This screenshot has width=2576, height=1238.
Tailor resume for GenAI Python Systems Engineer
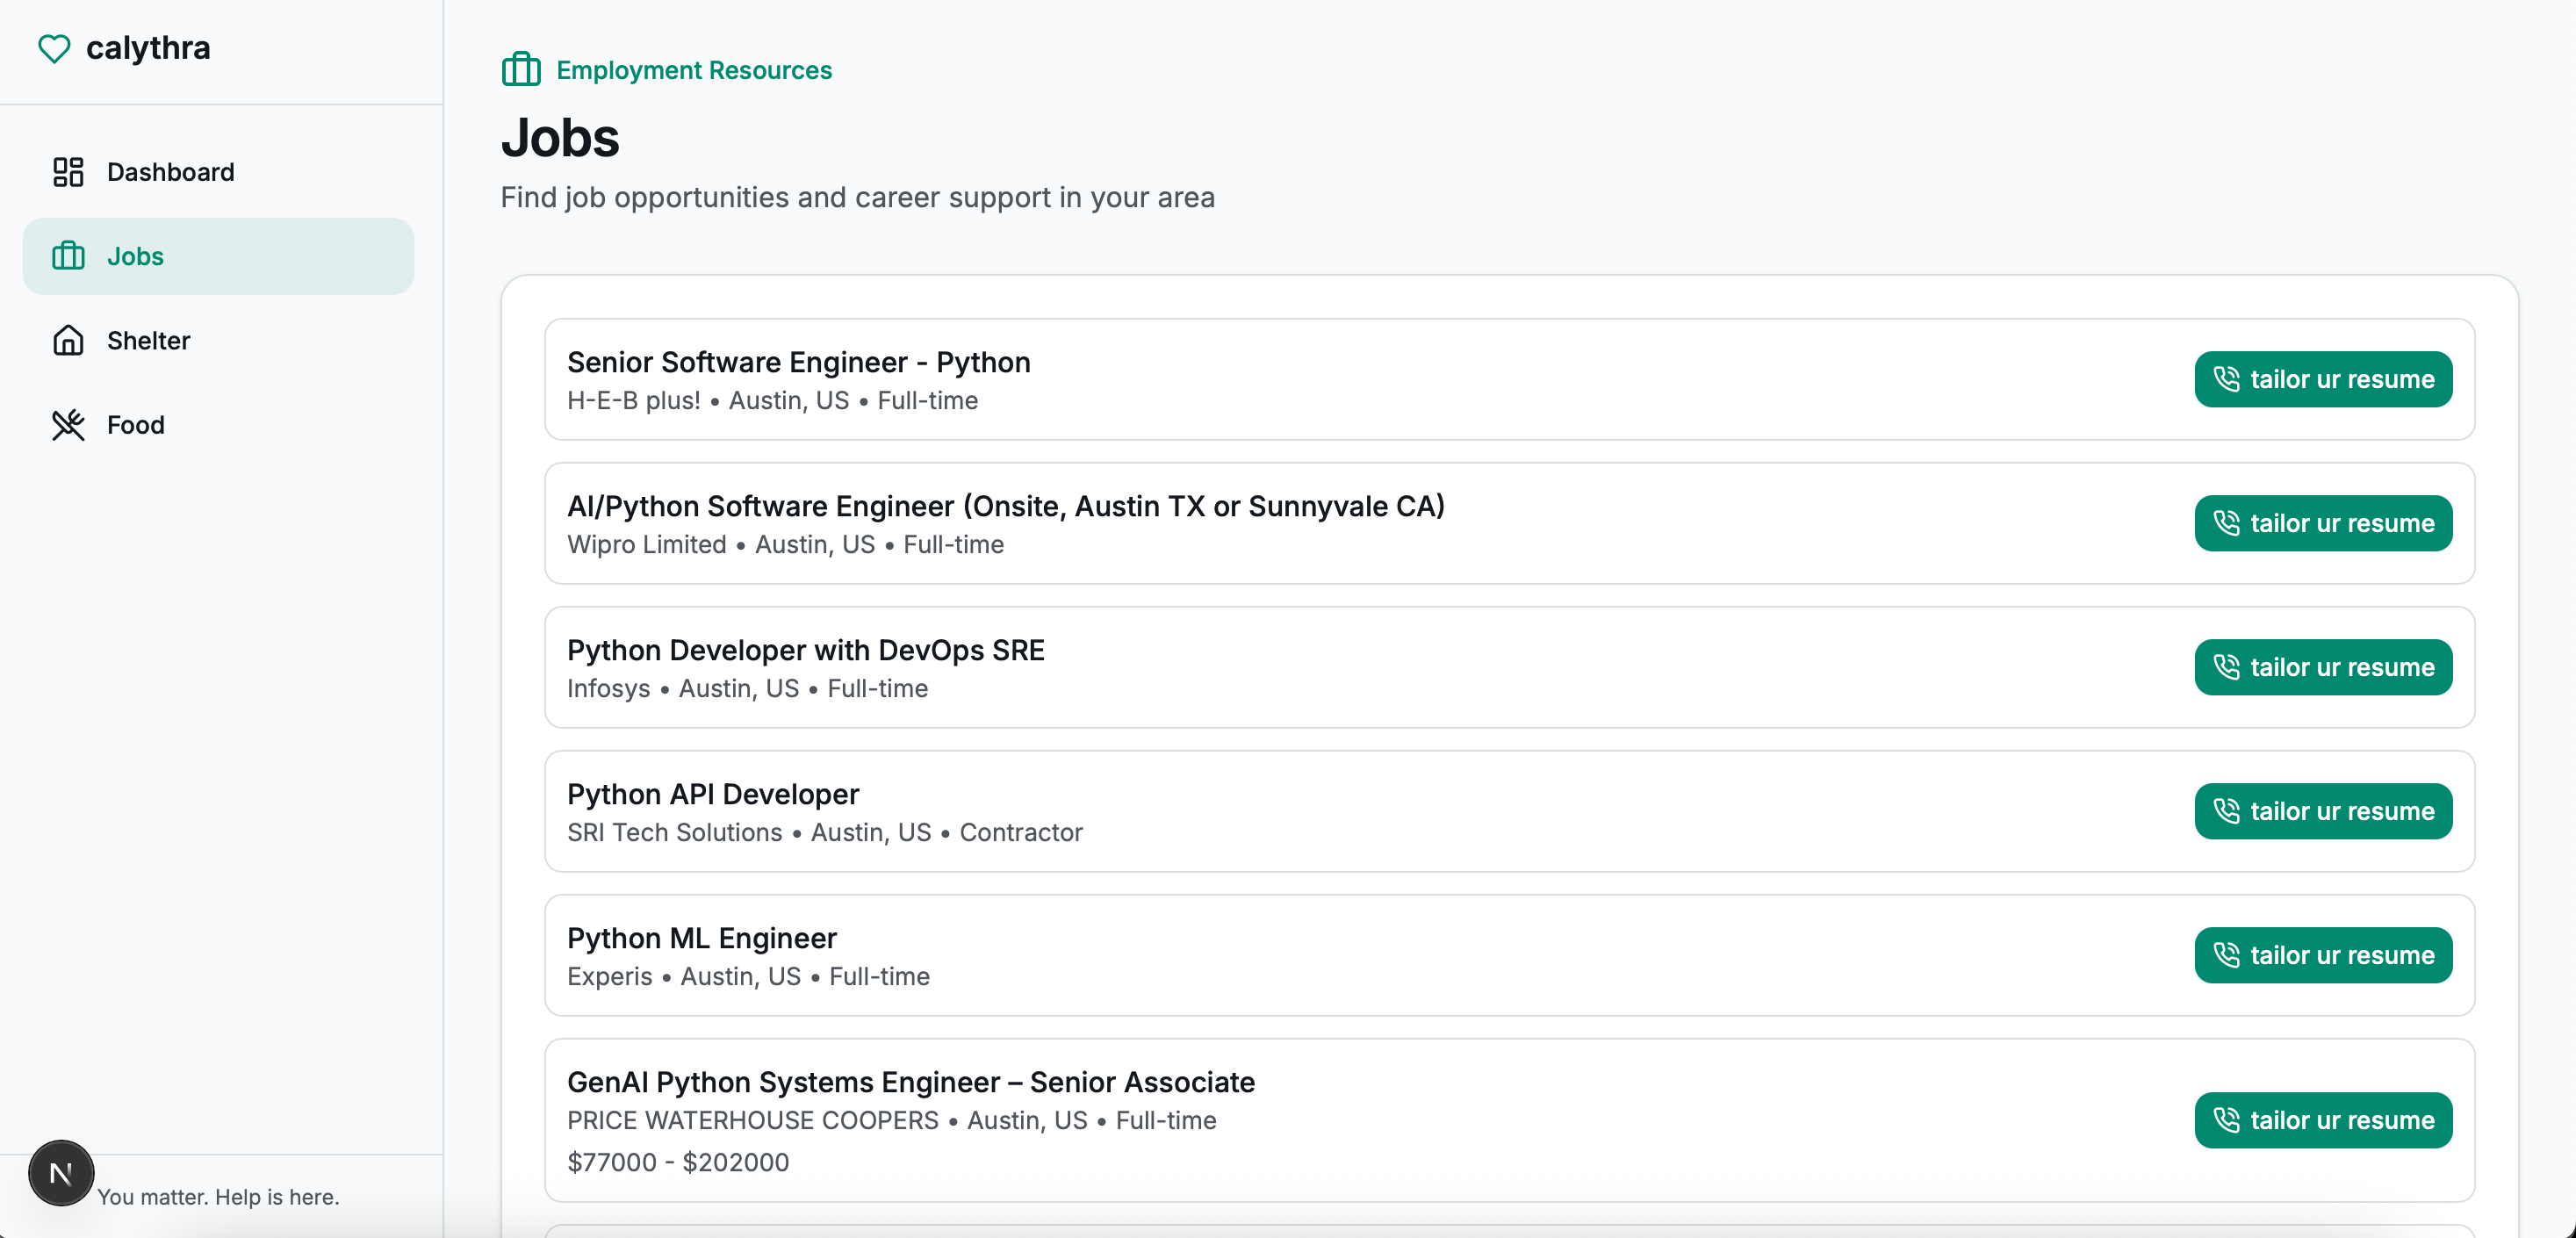pos(2322,1120)
